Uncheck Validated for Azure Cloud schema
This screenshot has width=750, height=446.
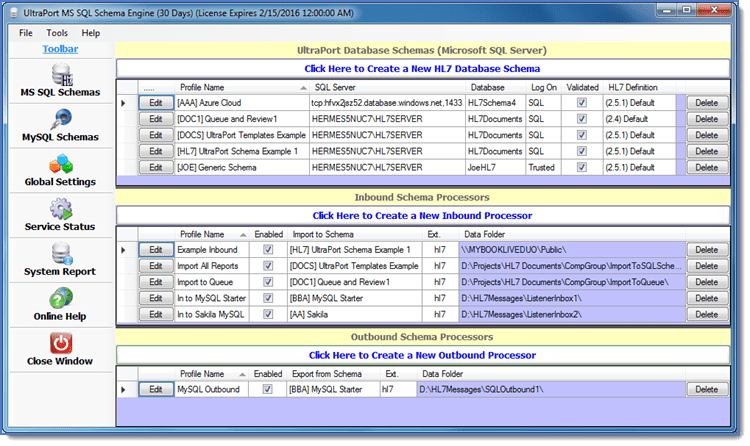tap(582, 102)
